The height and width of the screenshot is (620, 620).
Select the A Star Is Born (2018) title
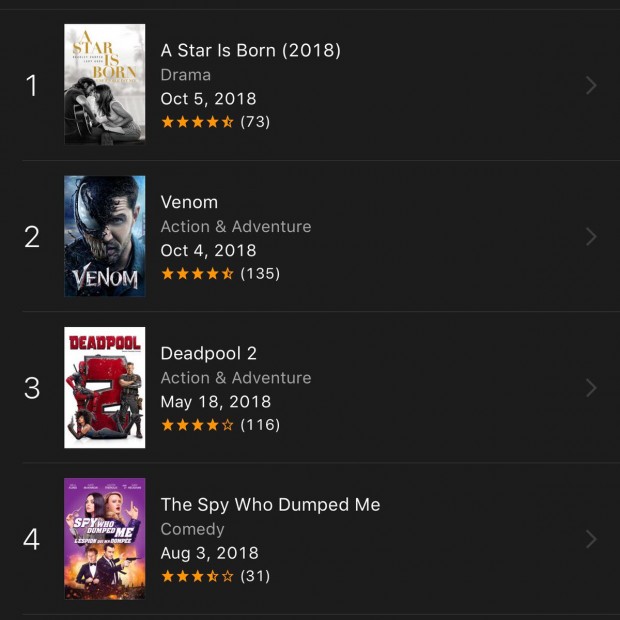(251, 51)
